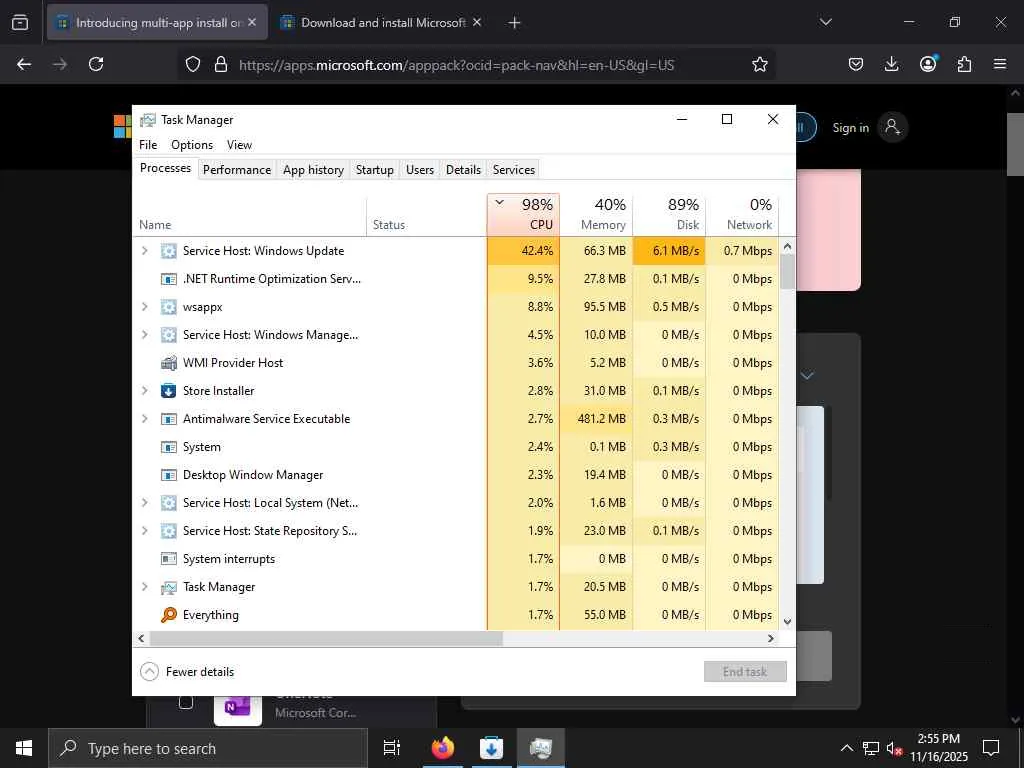Sort by the Memory column header
The height and width of the screenshot is (768, 1024).
tap(596, 214)
